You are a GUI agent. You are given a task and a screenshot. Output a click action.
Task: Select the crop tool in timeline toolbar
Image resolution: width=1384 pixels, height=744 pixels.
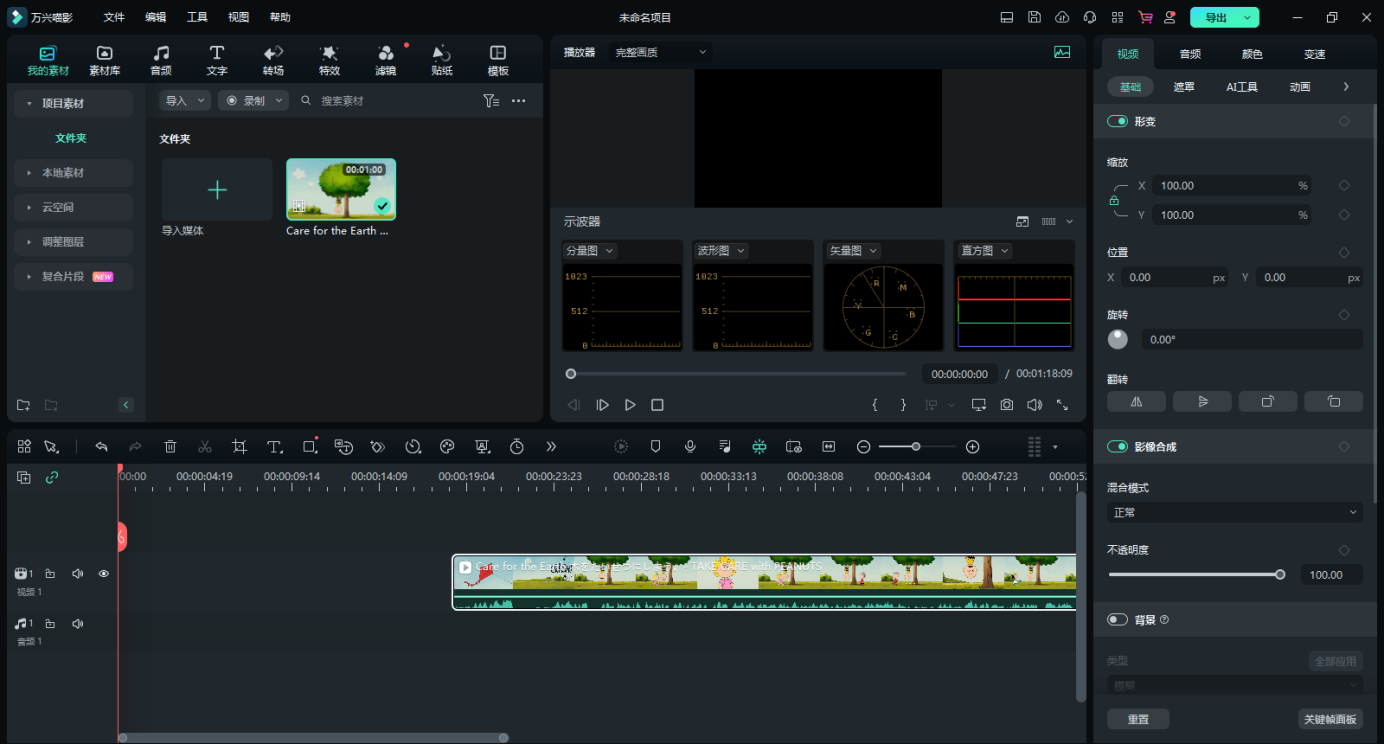point(239,447)
